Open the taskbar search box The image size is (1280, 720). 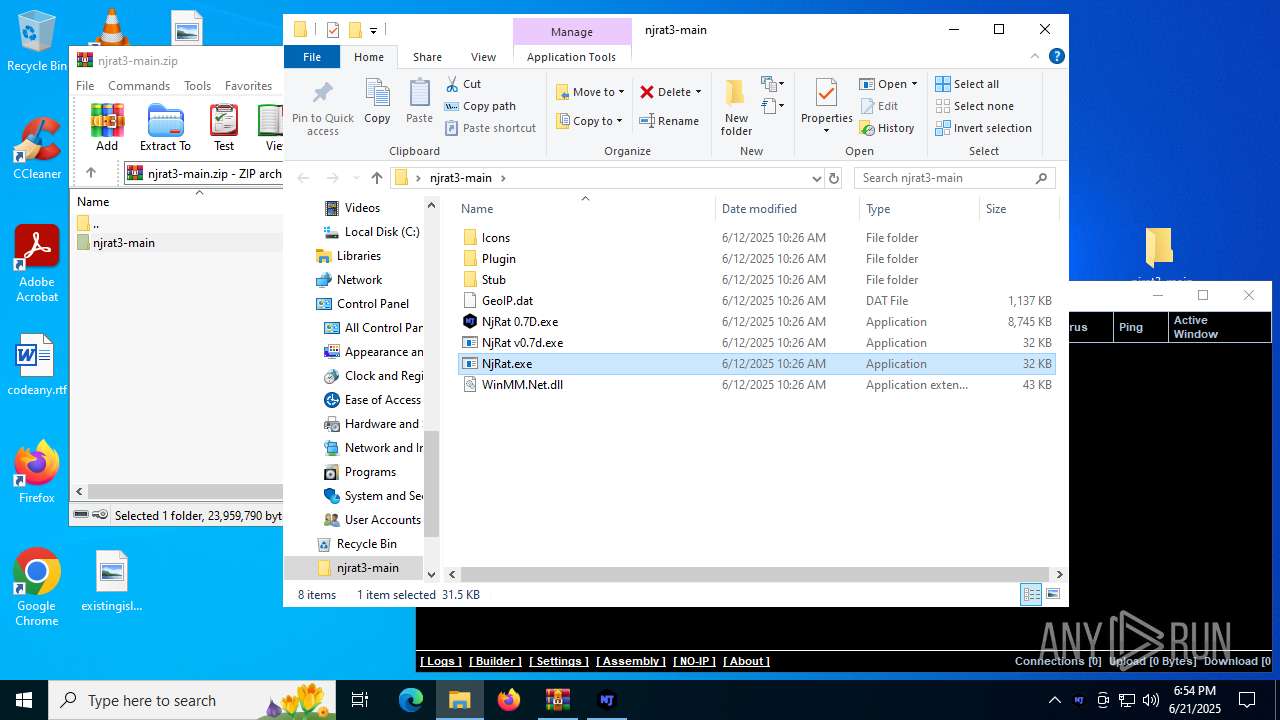(x=194, y=700)
